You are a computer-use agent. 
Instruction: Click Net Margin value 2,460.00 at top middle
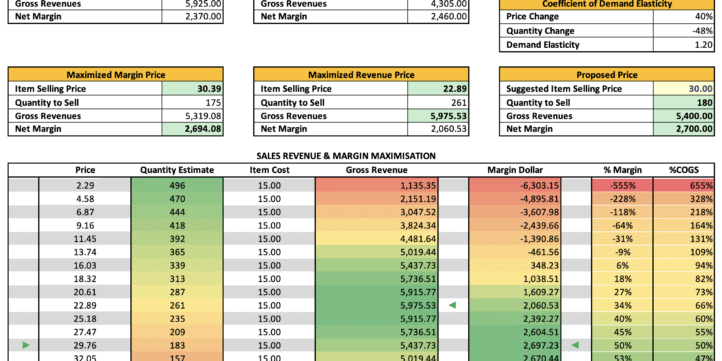[x=438, y=17]
